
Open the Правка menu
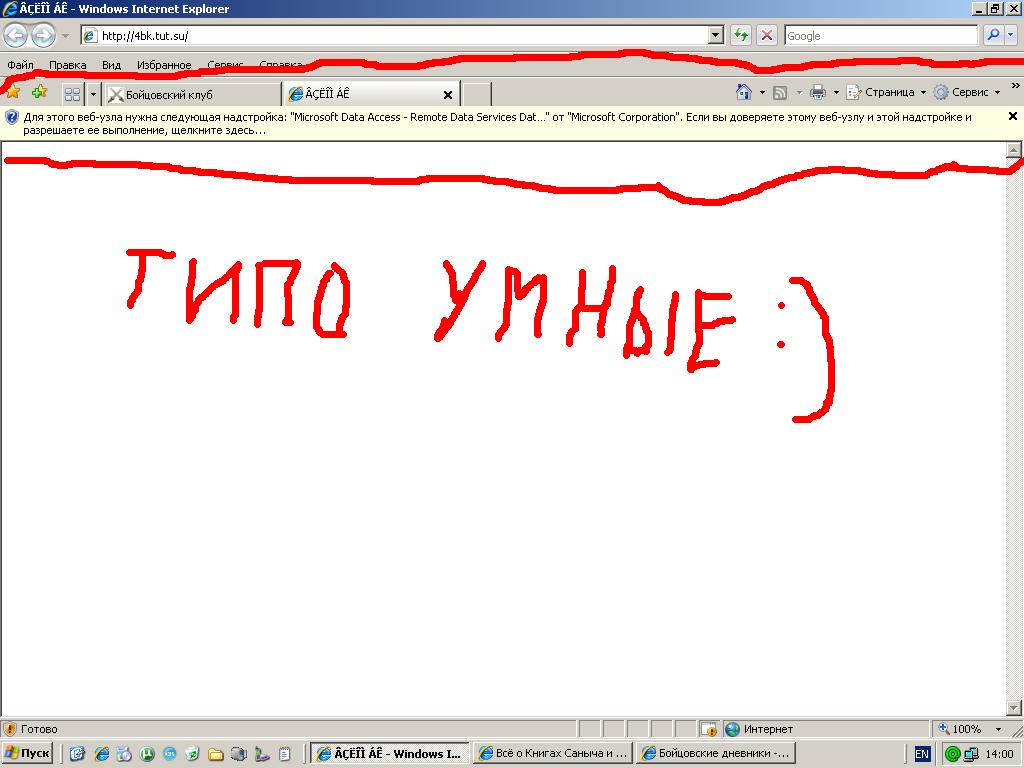pos(67,65)
